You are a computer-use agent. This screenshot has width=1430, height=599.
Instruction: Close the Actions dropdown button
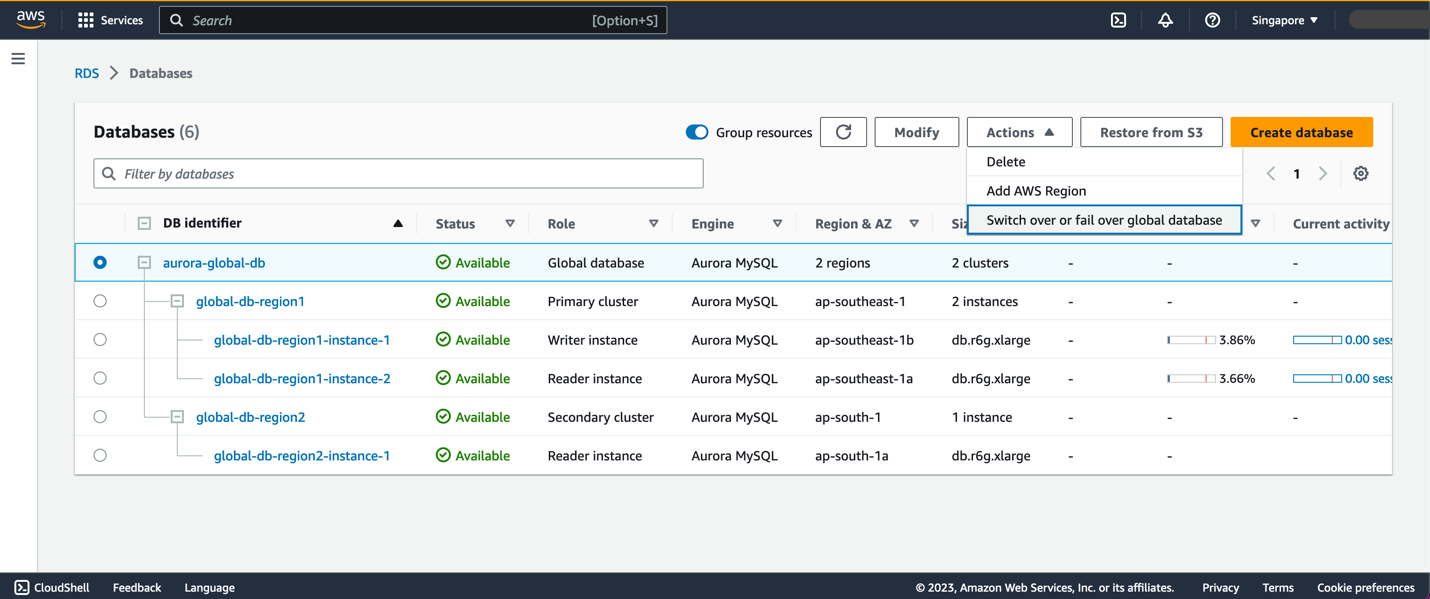1019,132
